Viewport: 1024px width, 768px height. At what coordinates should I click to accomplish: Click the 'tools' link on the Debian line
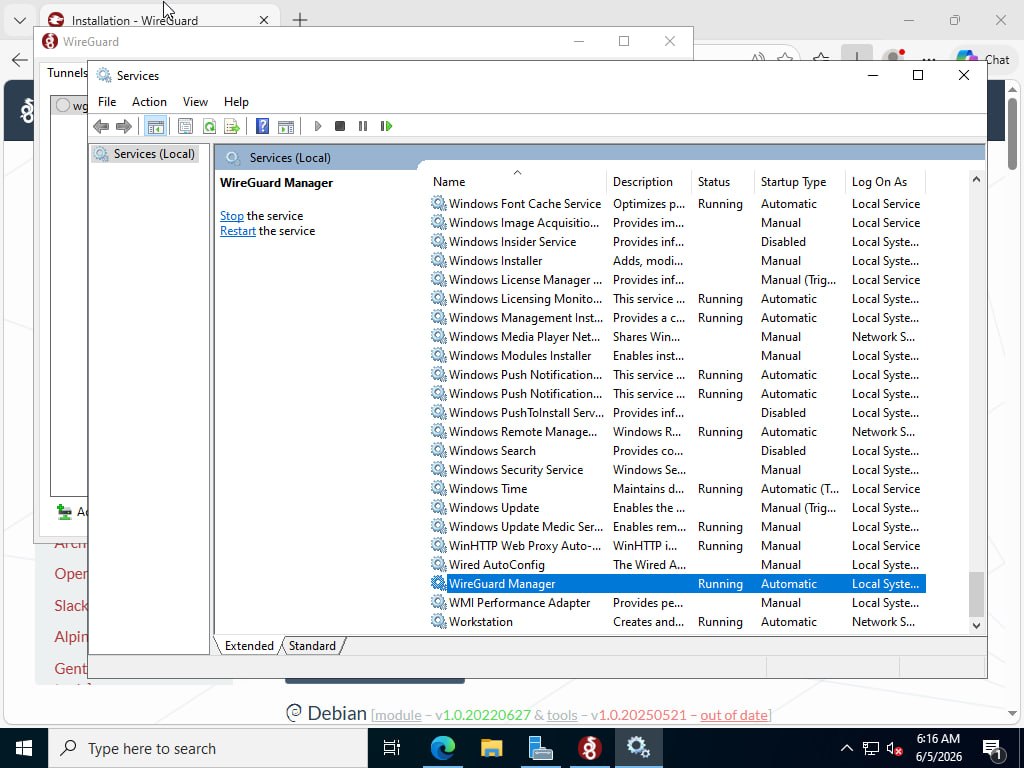562,715
